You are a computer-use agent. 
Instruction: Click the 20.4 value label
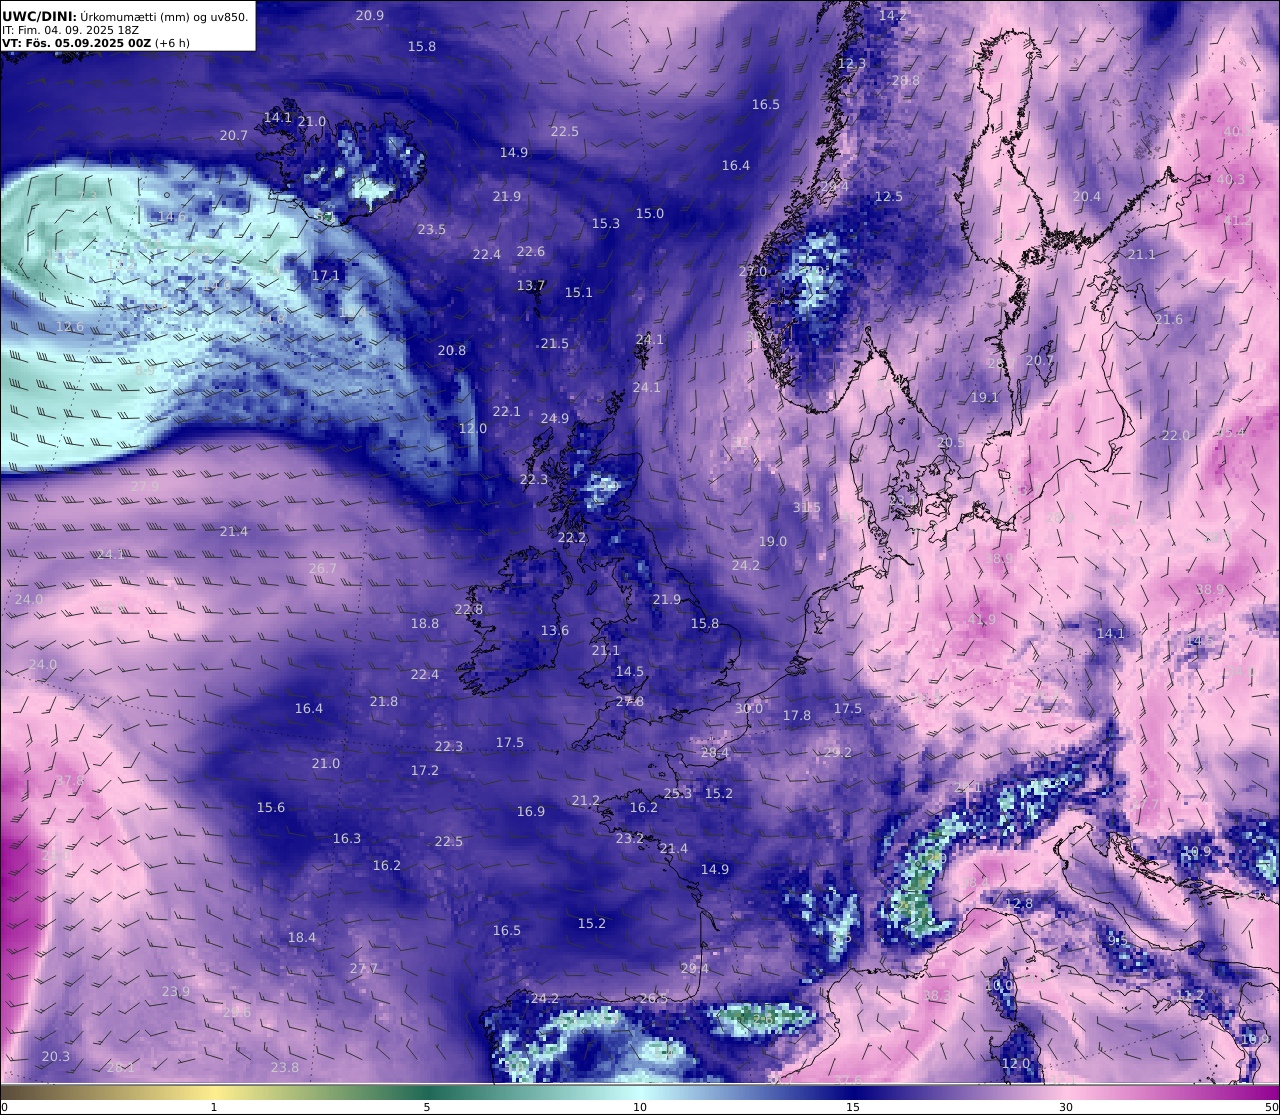[x=1087, y=197]
